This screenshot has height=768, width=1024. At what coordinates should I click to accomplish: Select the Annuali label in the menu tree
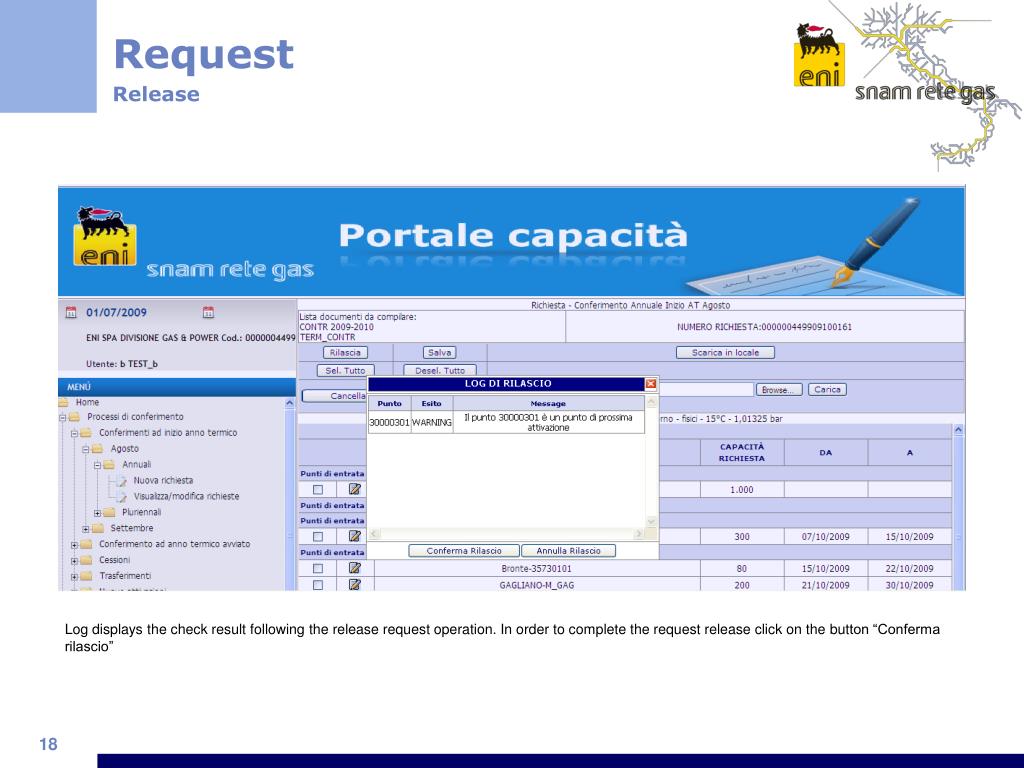tap(136, 464)
